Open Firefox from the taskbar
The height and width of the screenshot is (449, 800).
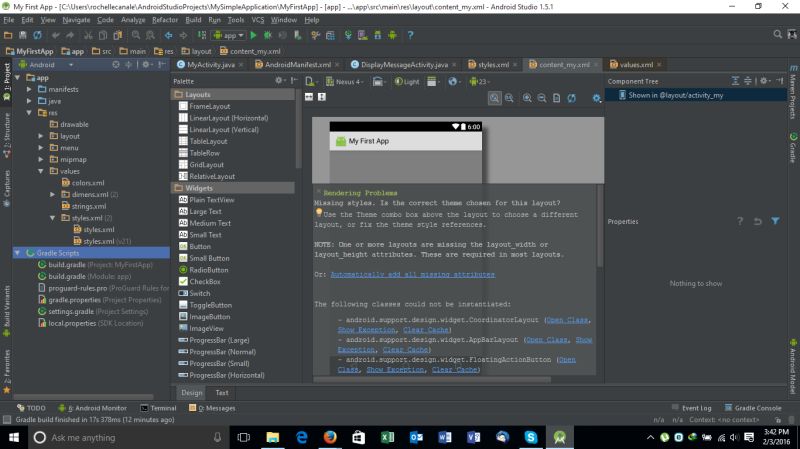(x=330, y=437)
